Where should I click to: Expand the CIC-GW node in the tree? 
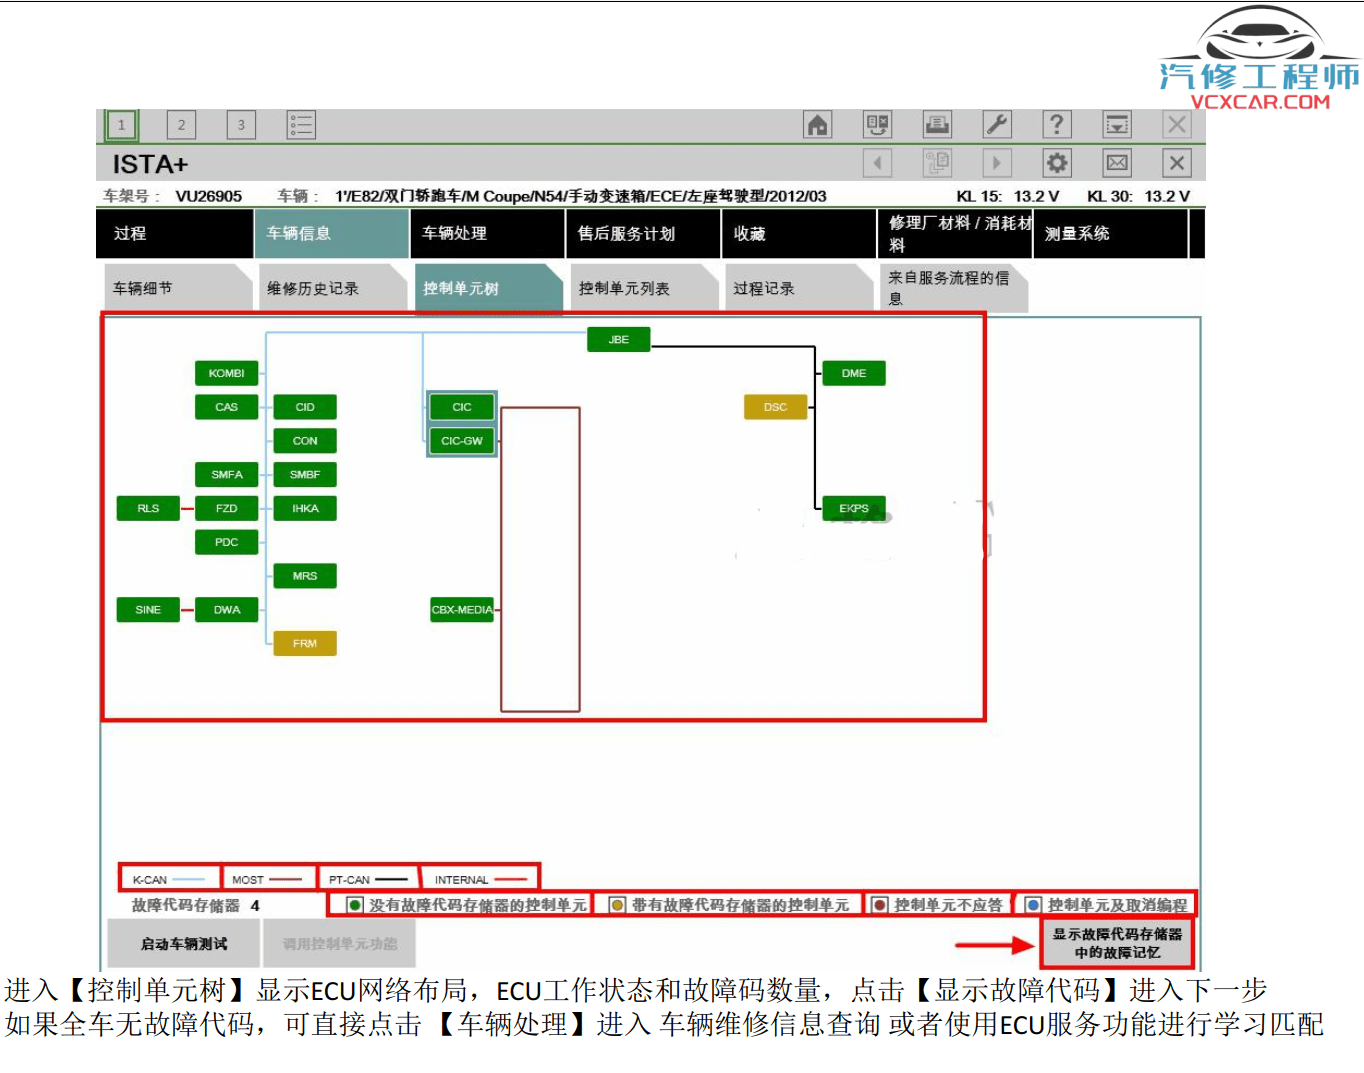(461, 440)
